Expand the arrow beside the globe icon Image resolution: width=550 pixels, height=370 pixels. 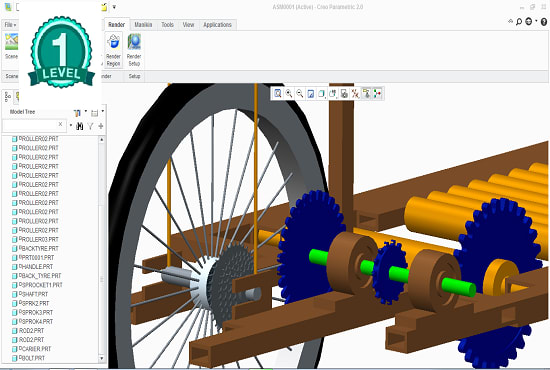click(x=536, y=21)
